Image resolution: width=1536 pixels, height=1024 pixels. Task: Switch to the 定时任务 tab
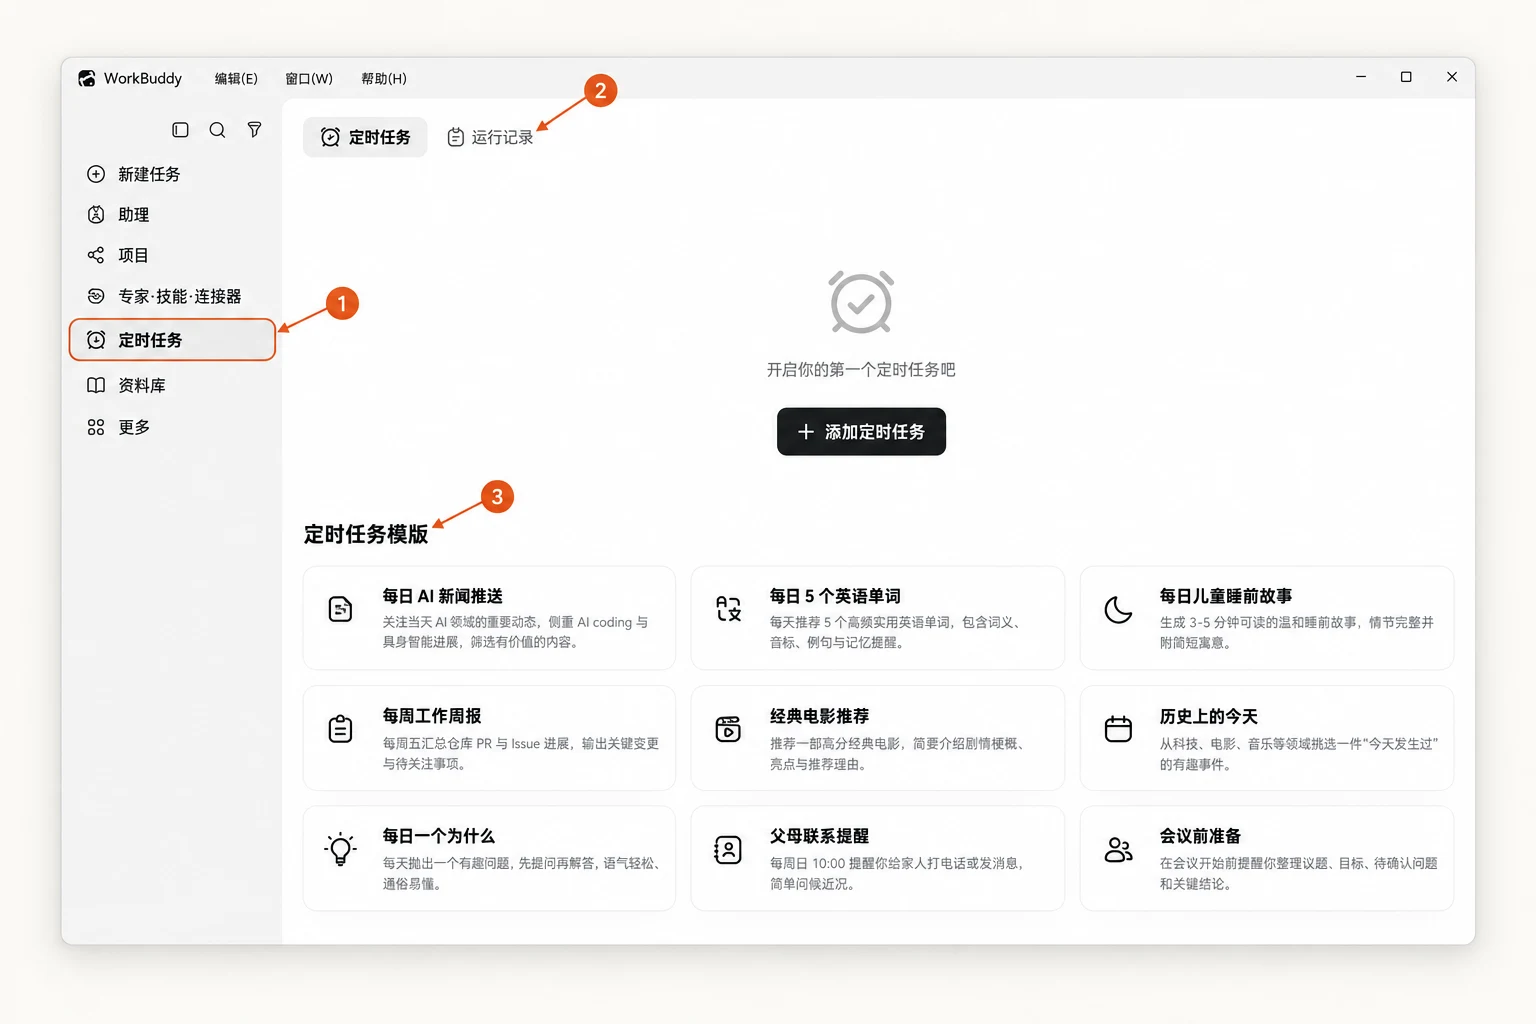[x=365, y=137]
